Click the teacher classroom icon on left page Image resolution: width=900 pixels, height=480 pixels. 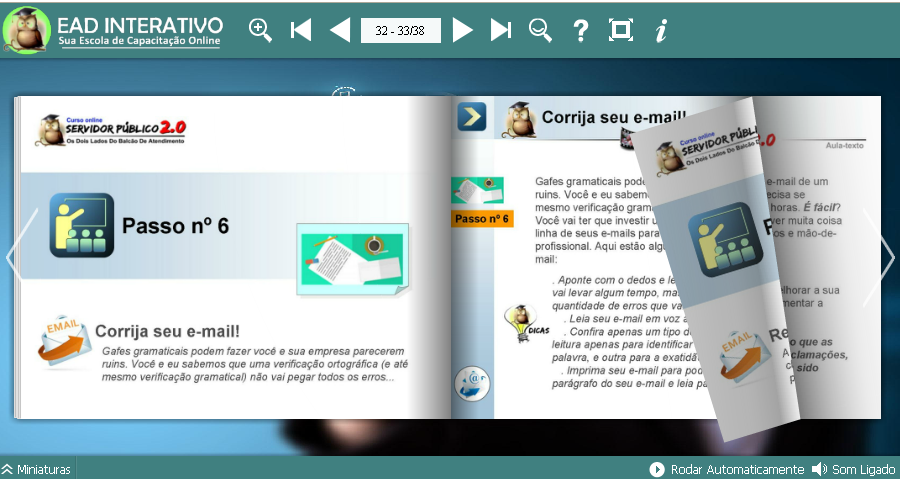click(82, 225)
